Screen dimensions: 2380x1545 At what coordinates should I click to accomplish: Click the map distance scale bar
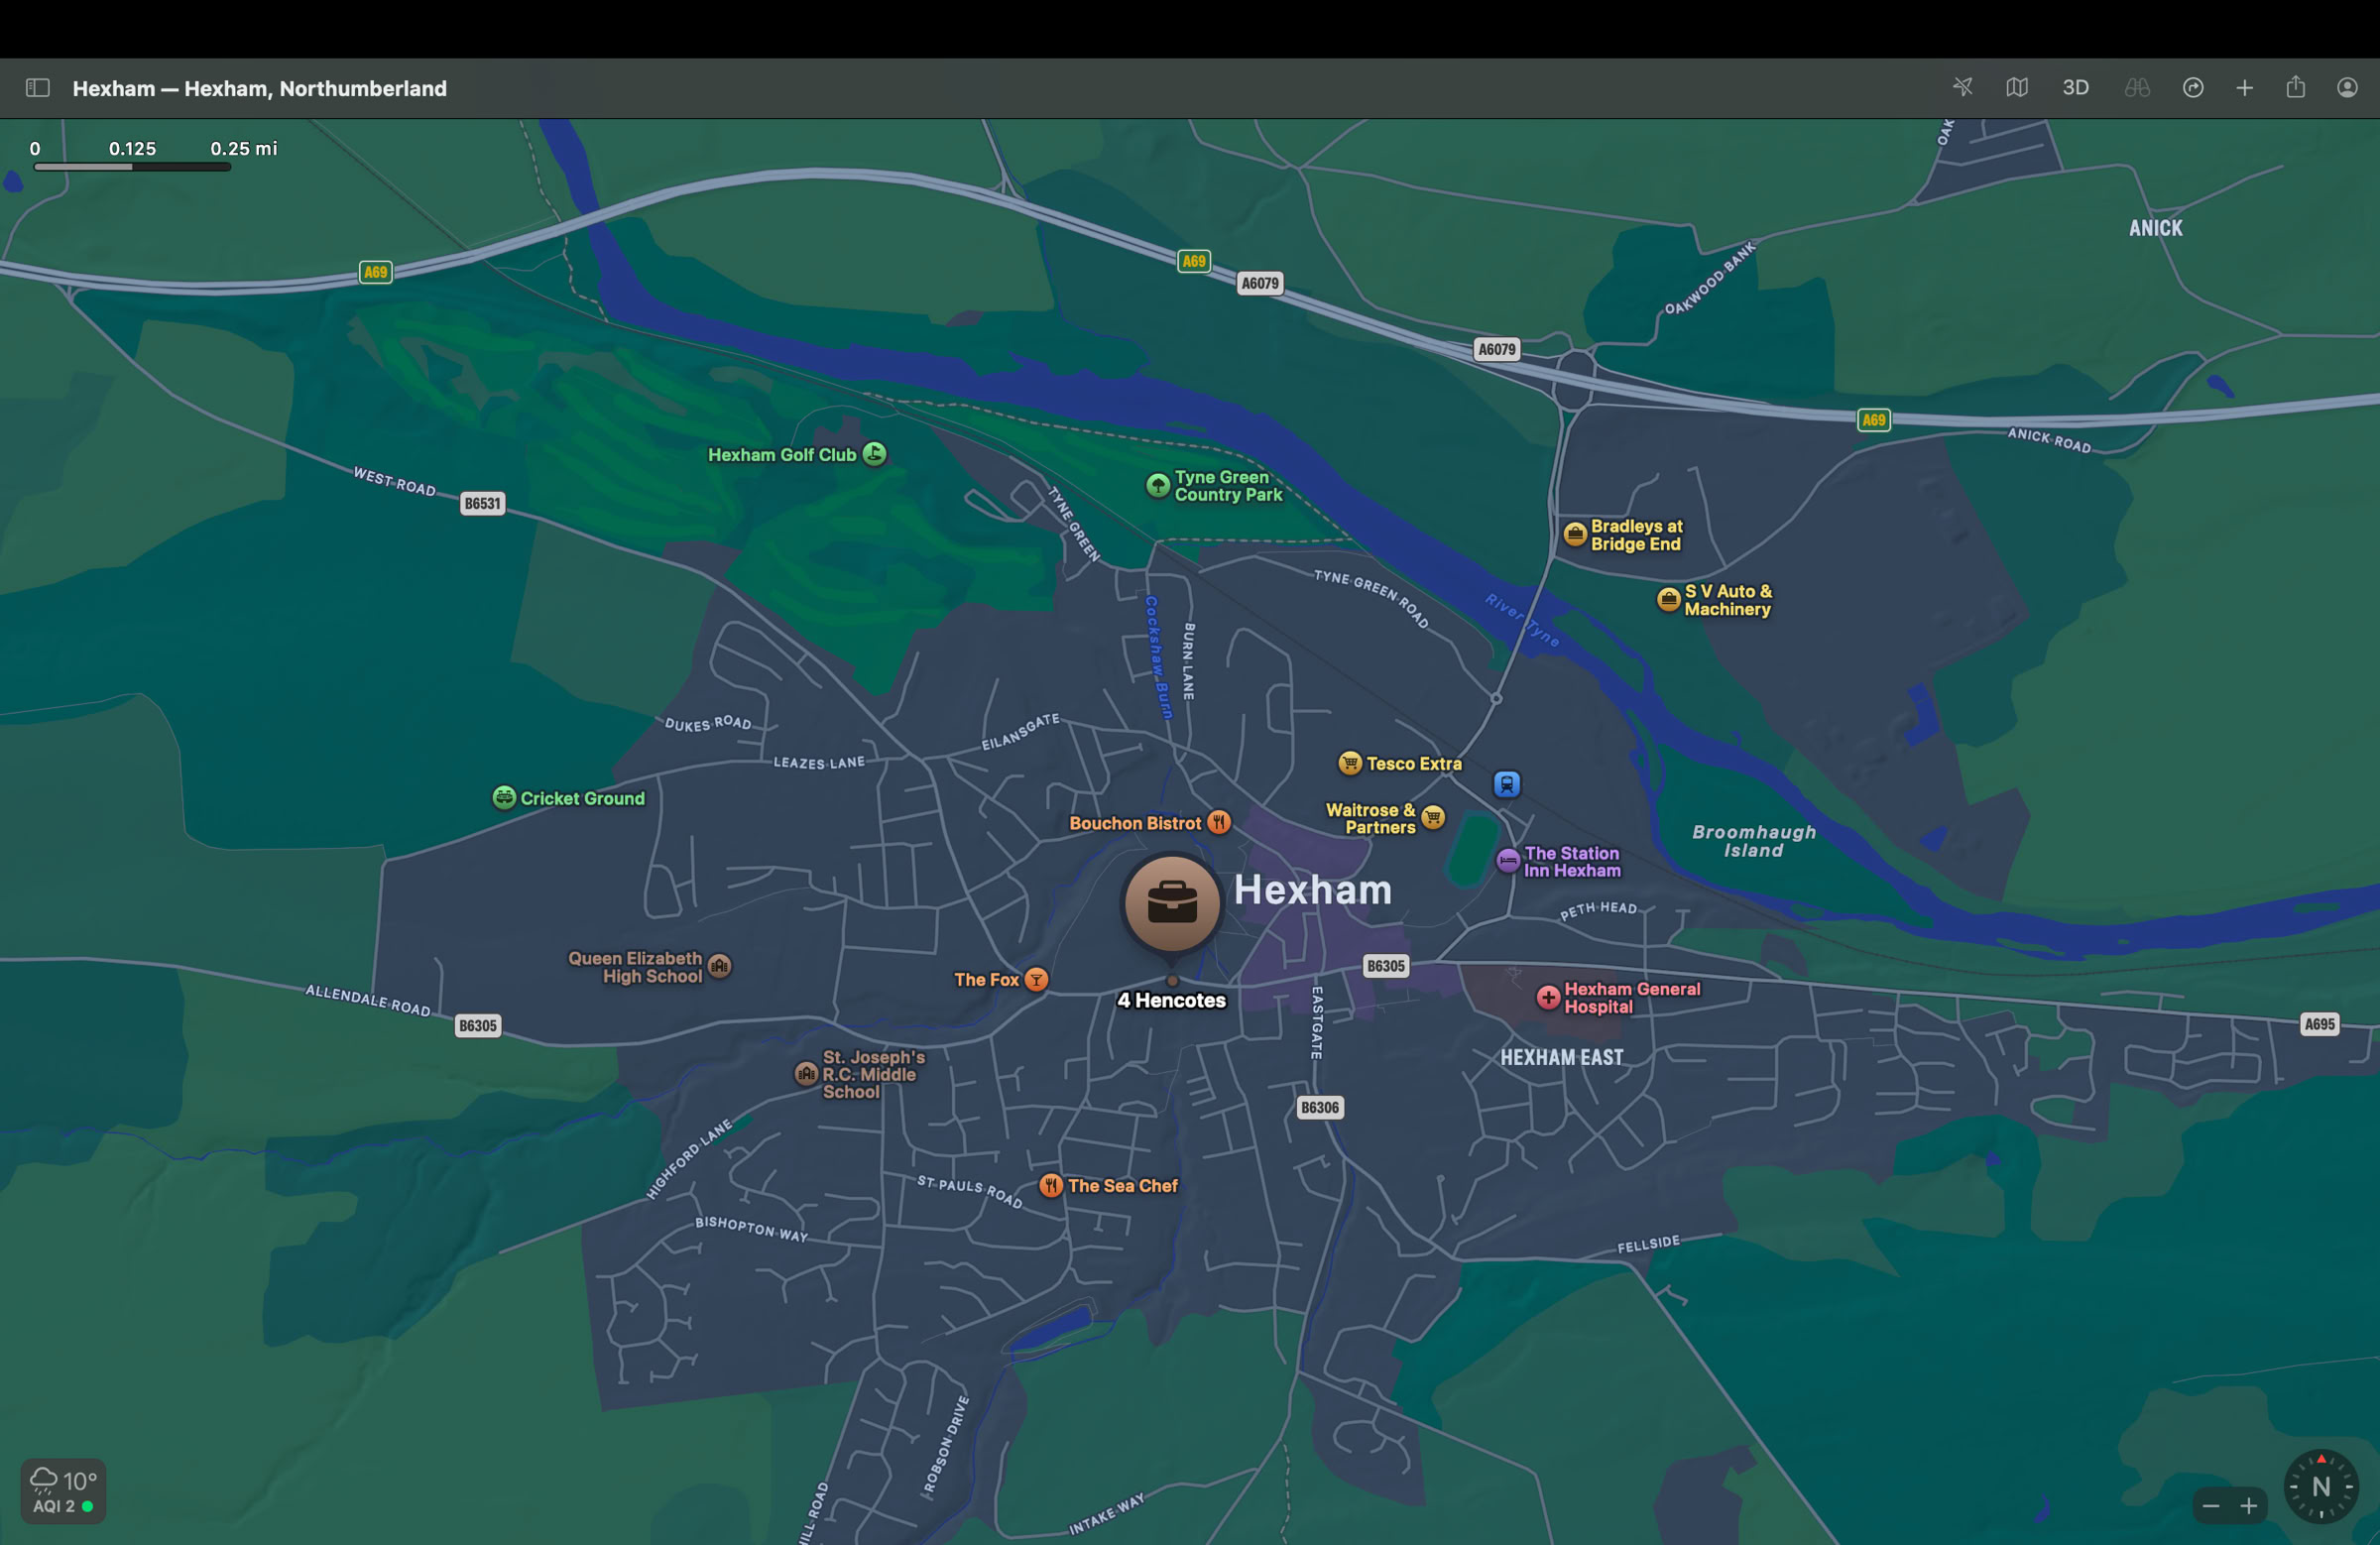click(132, 166)
